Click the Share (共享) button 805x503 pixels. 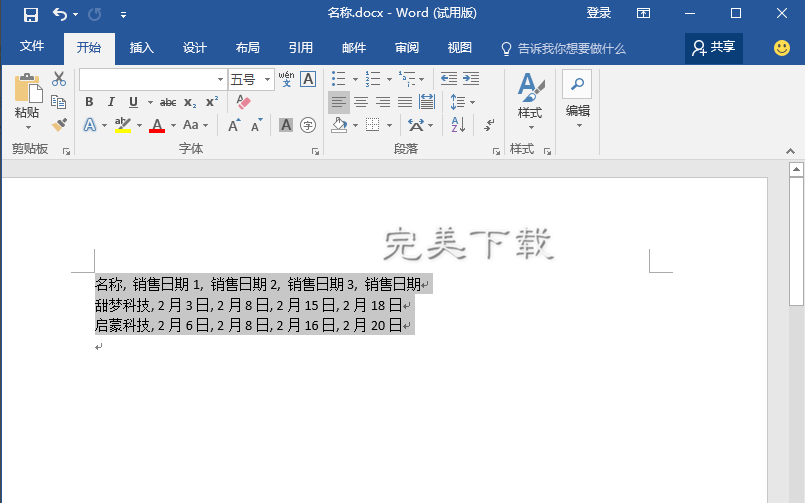tap(714, 48)
